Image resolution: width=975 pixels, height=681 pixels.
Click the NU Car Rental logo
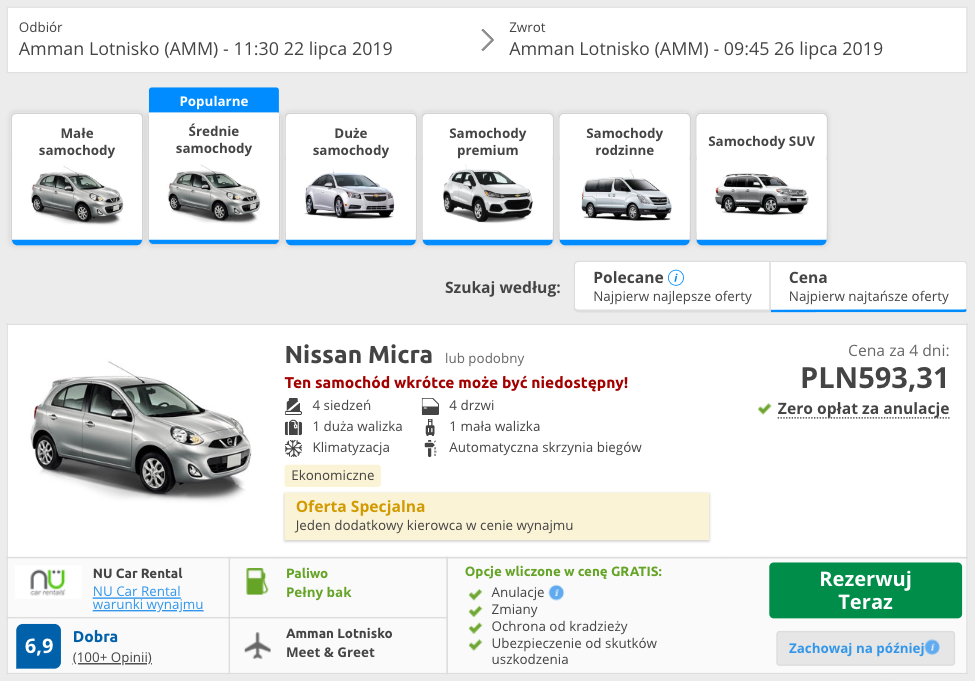point(48,582)
